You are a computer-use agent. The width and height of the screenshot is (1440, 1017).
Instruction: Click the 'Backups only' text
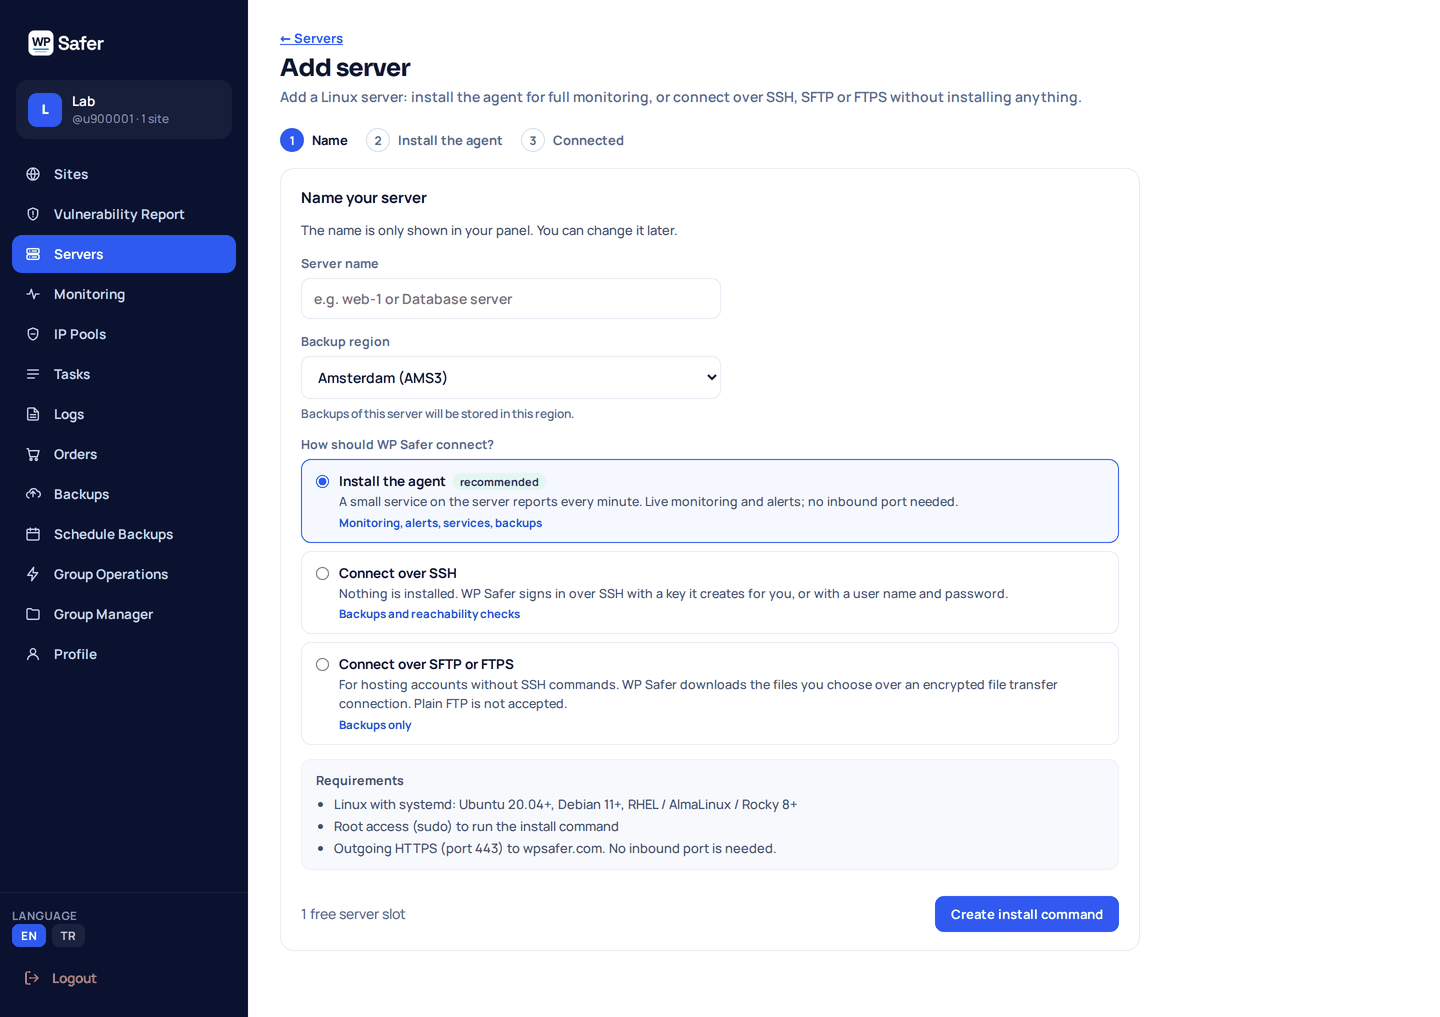(x=375, y=725)
